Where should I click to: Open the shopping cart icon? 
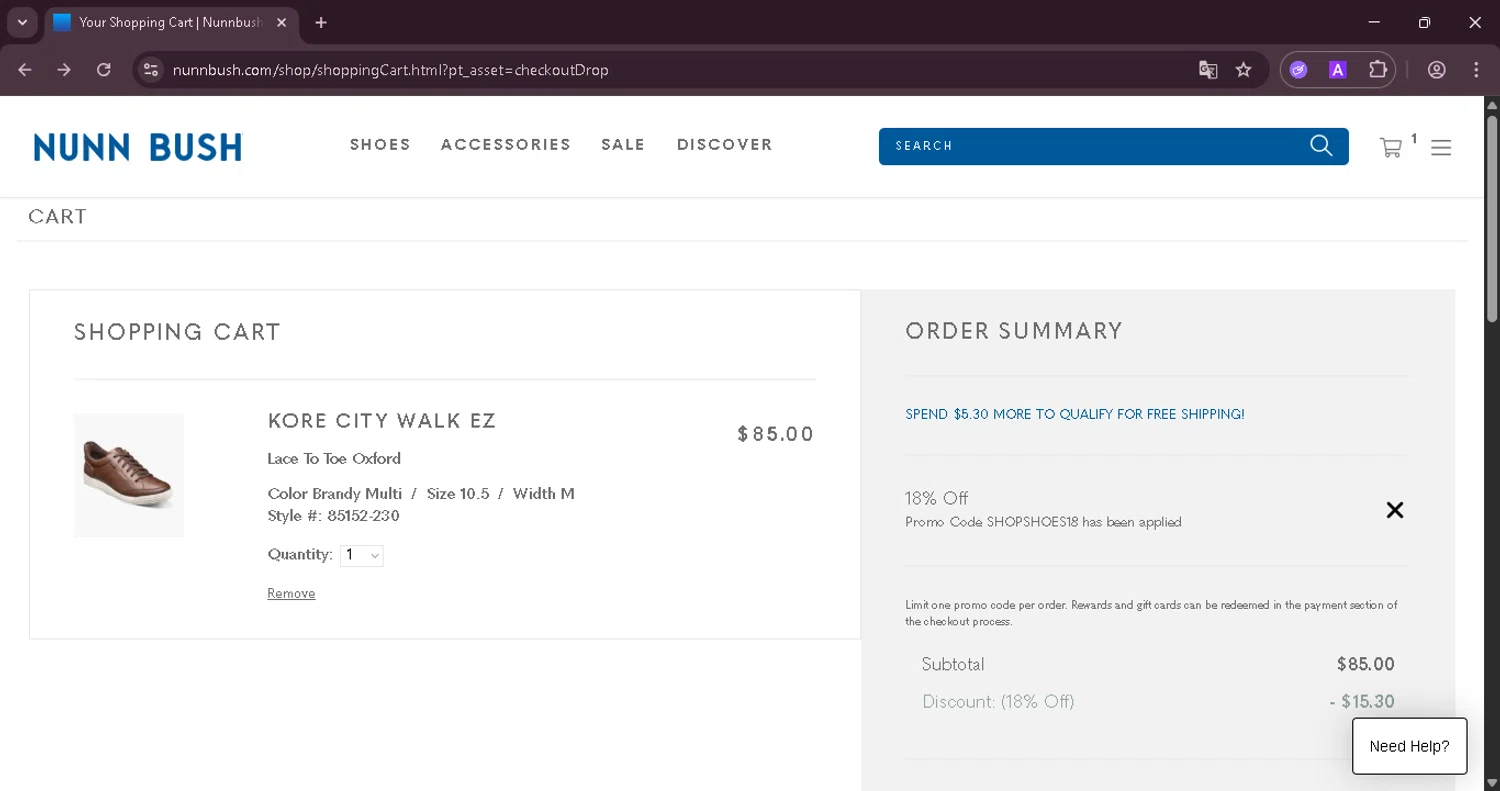1390,148
